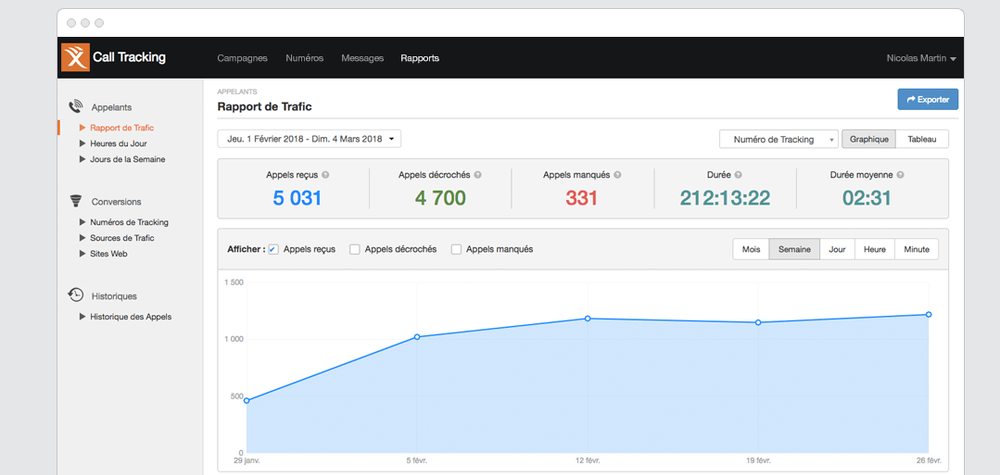Image resolution: width=1000 pixels, height=475 pixels.
Task: Select Mois granularity
Action: 751,249
